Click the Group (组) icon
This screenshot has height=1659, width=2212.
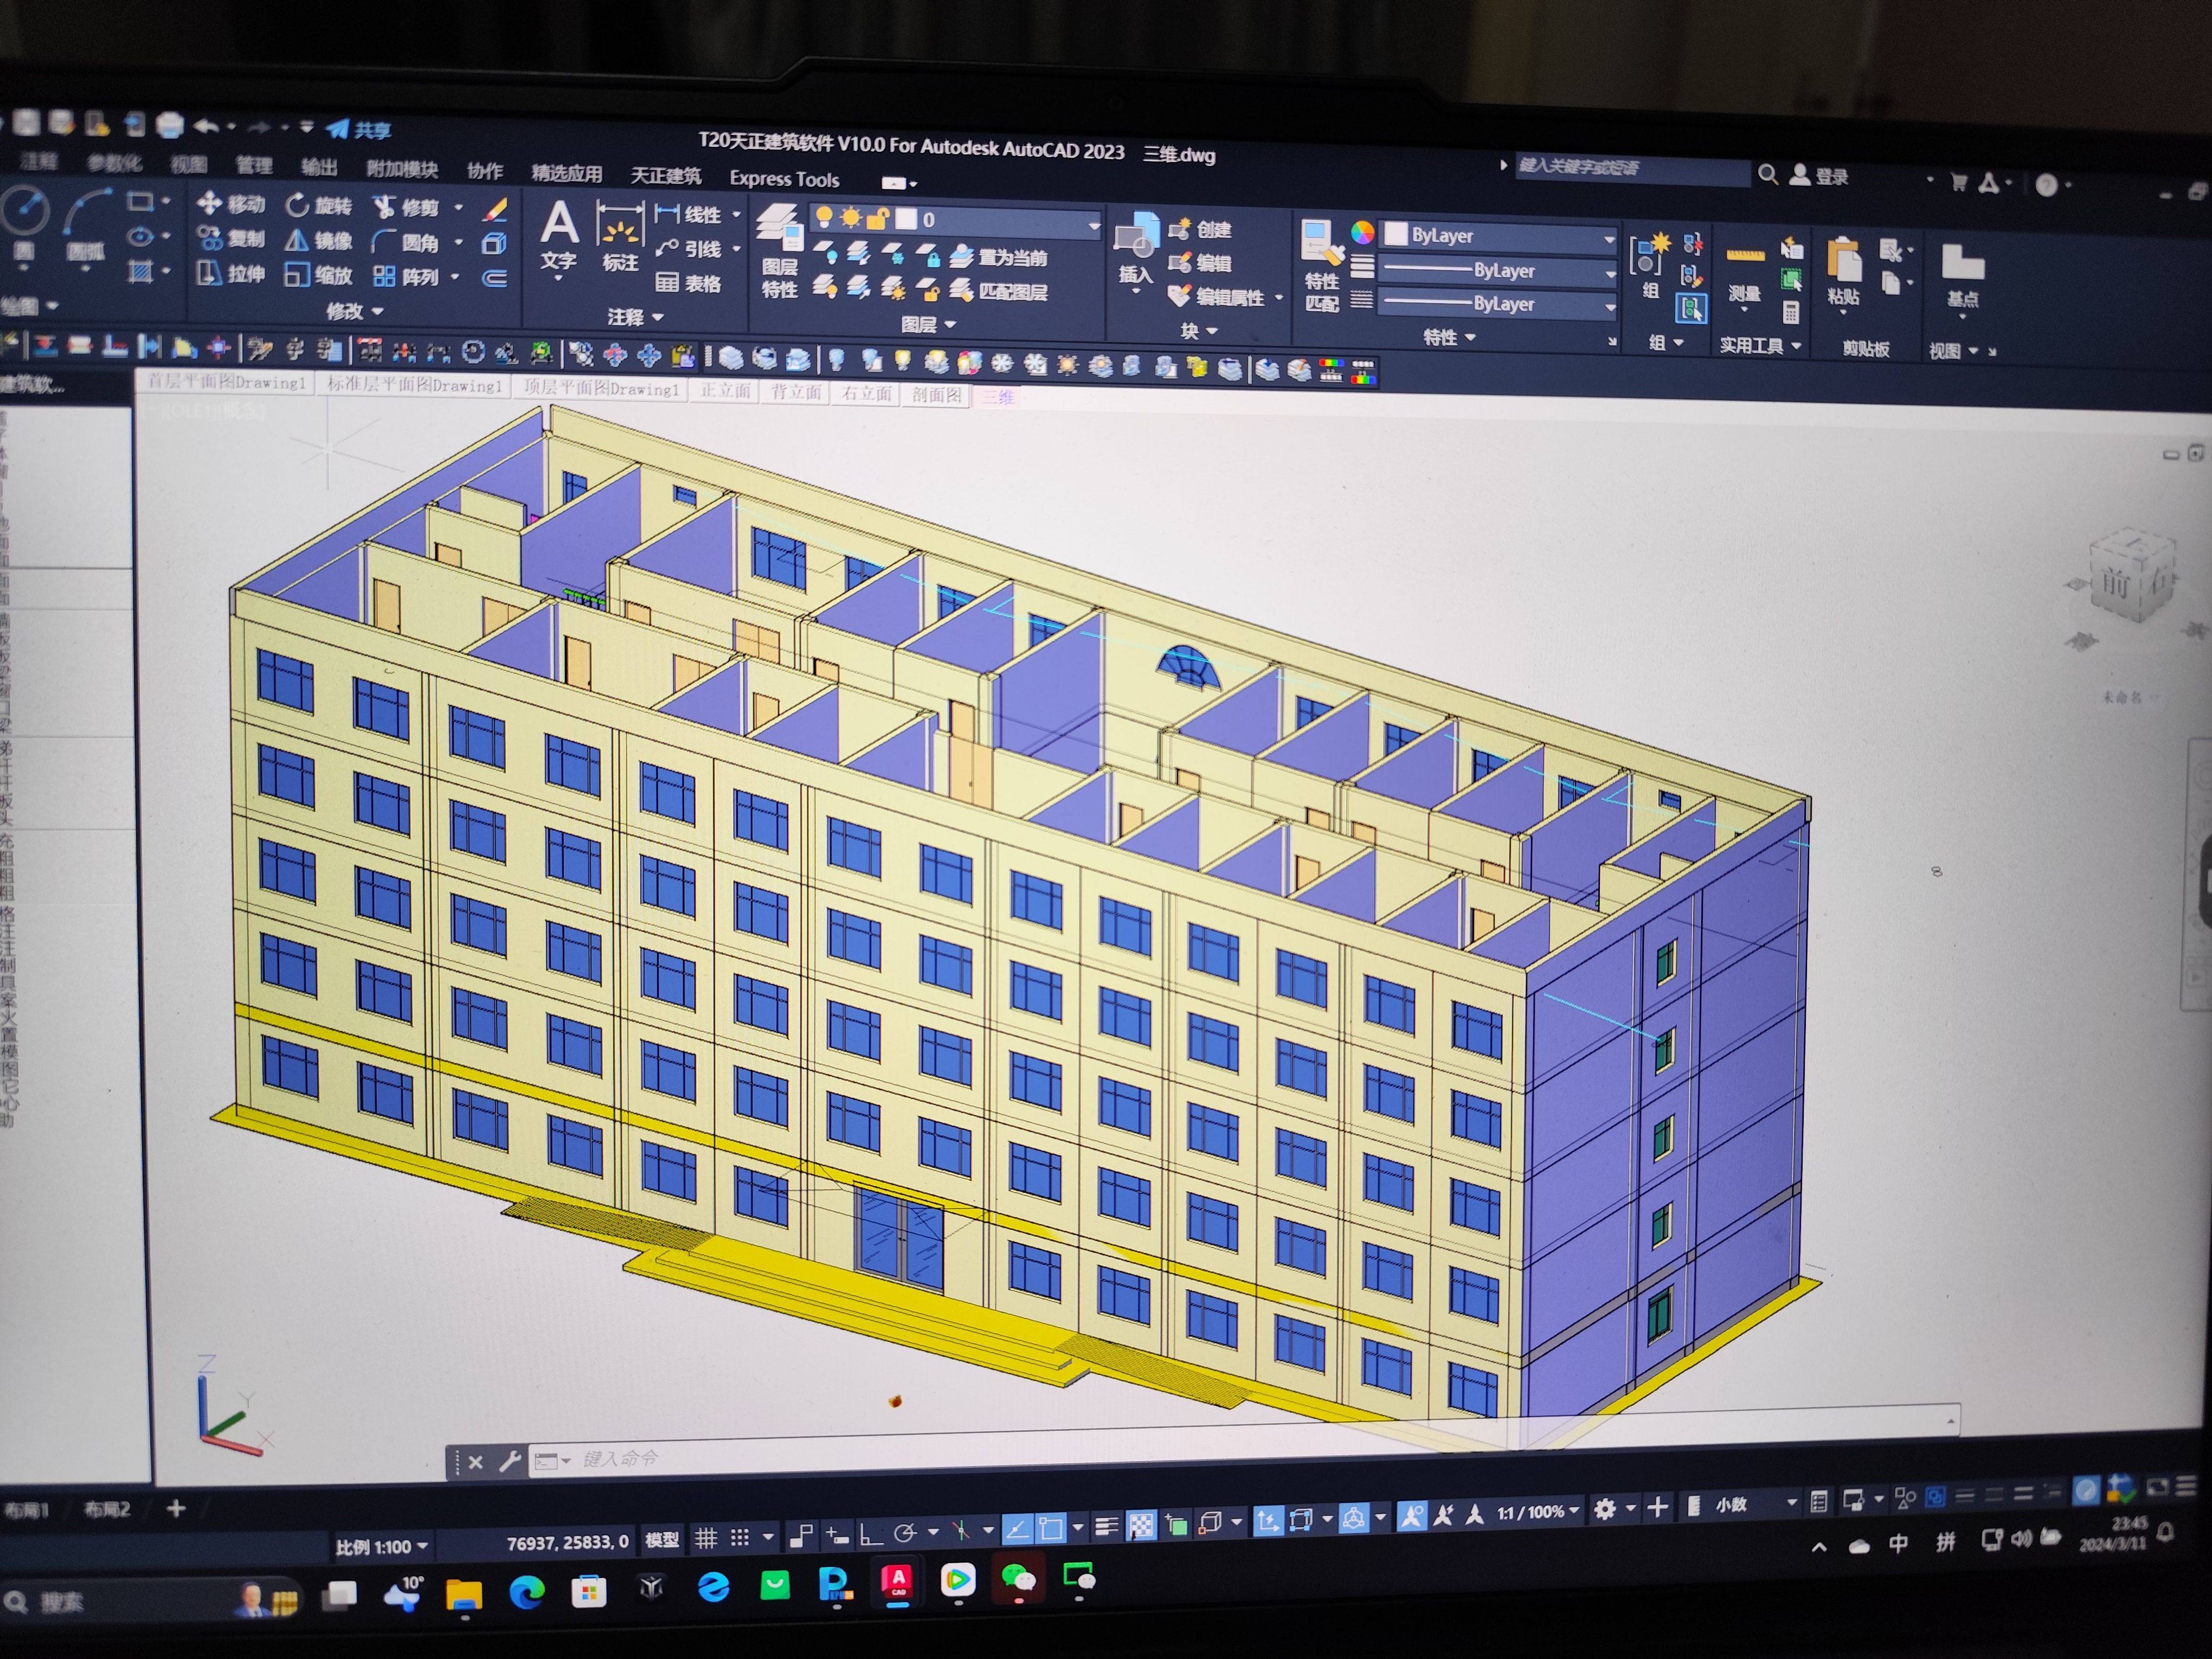coord(1650,255)
